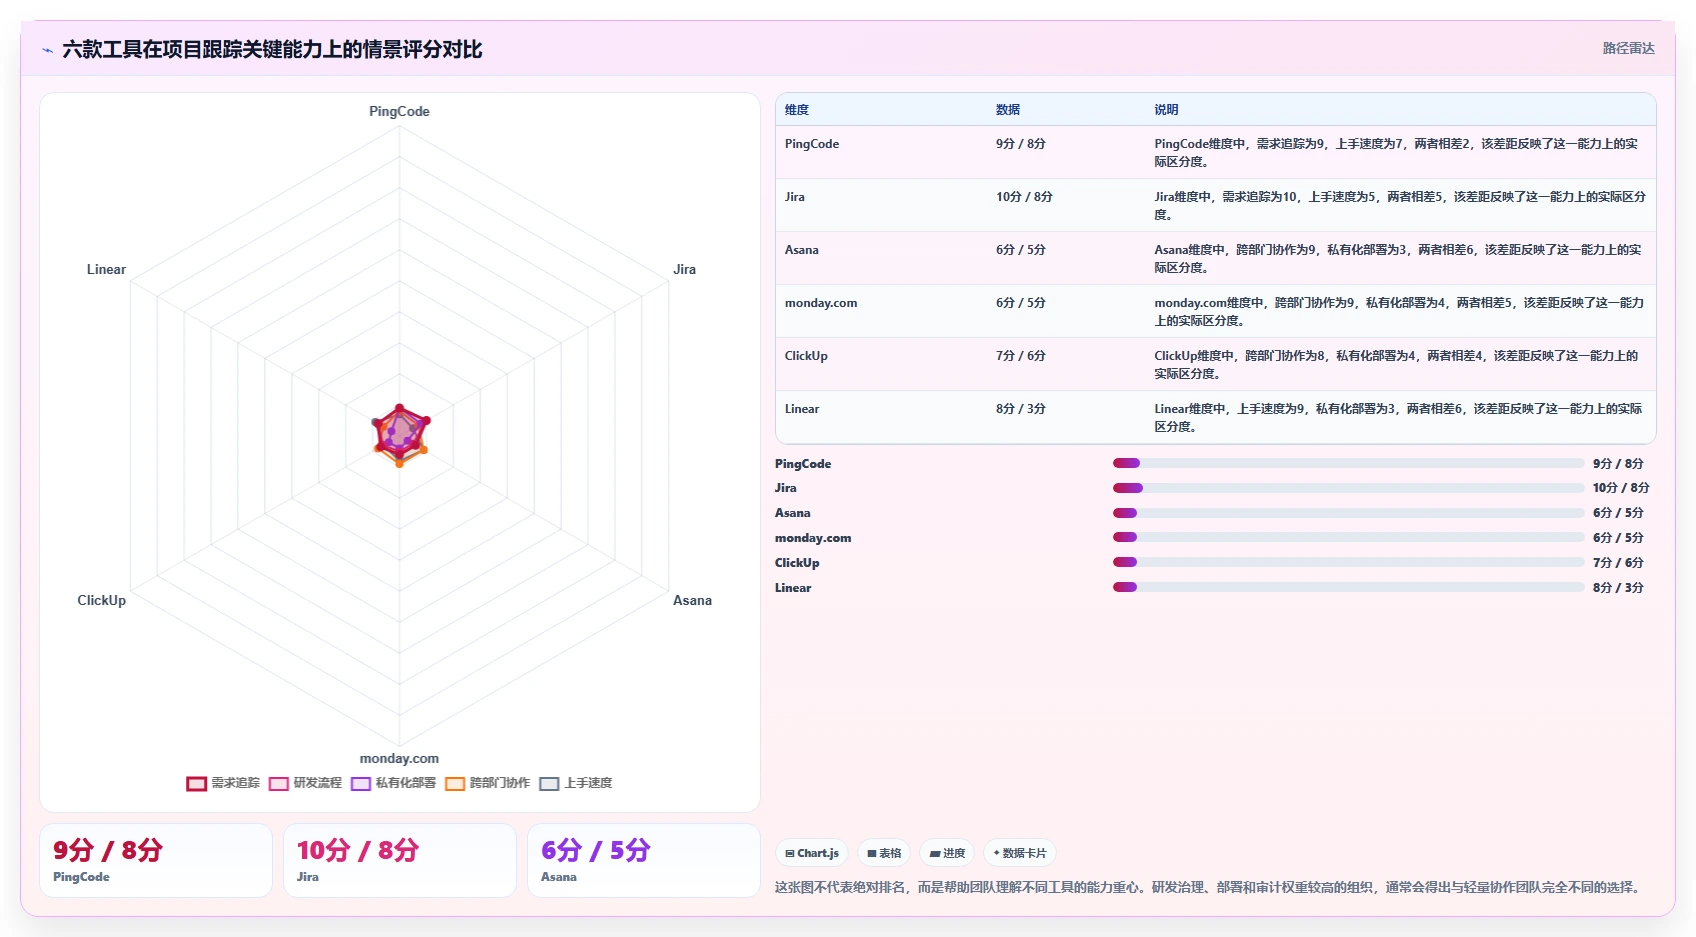
Task: Click the gray 上手速度 legend swatch
Action: tap(549, 784)
